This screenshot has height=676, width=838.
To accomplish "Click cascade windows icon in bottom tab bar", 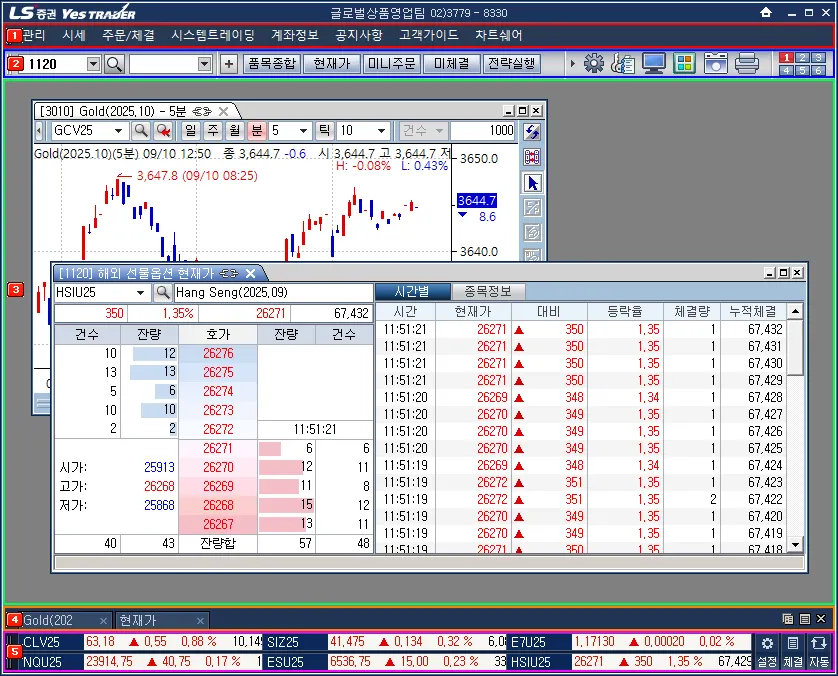I will 788,619.
